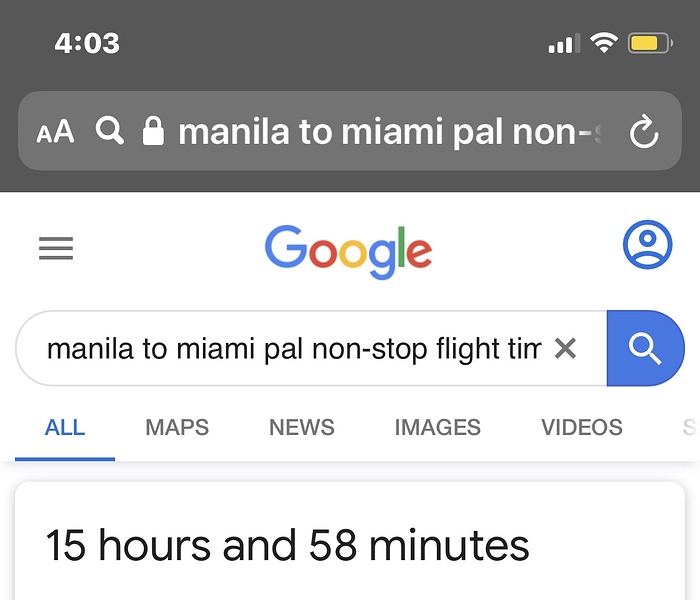Tap the Wi-Fi status icon
Viewport: 700px width, 600px height.
(x=603, y=43)
